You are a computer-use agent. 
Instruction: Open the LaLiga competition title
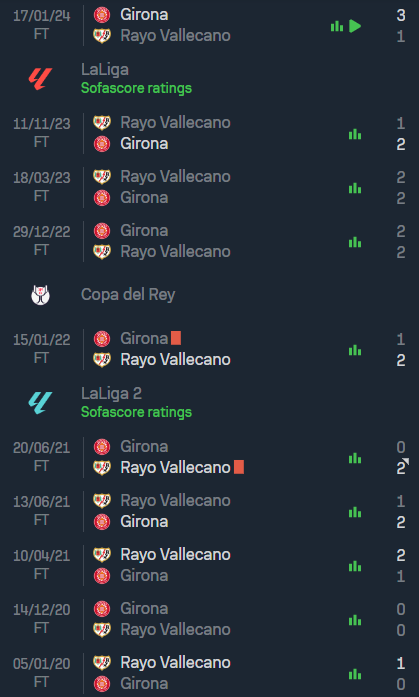click(x=105, y=69)
